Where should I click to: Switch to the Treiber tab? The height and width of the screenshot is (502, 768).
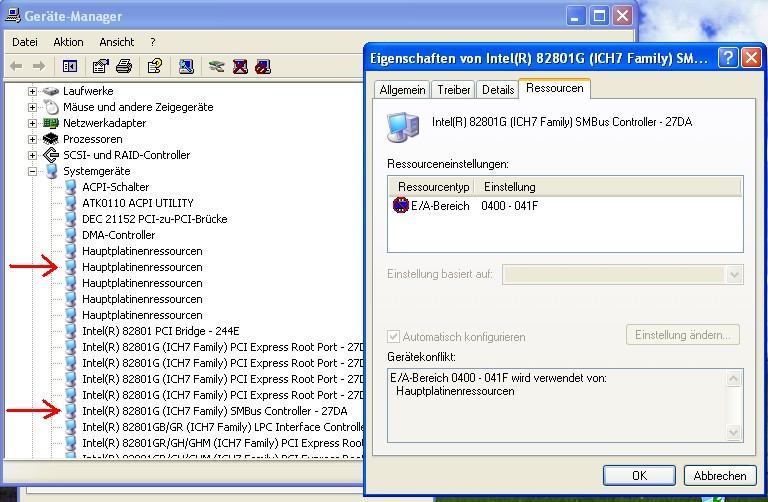[x=454, y=90]
